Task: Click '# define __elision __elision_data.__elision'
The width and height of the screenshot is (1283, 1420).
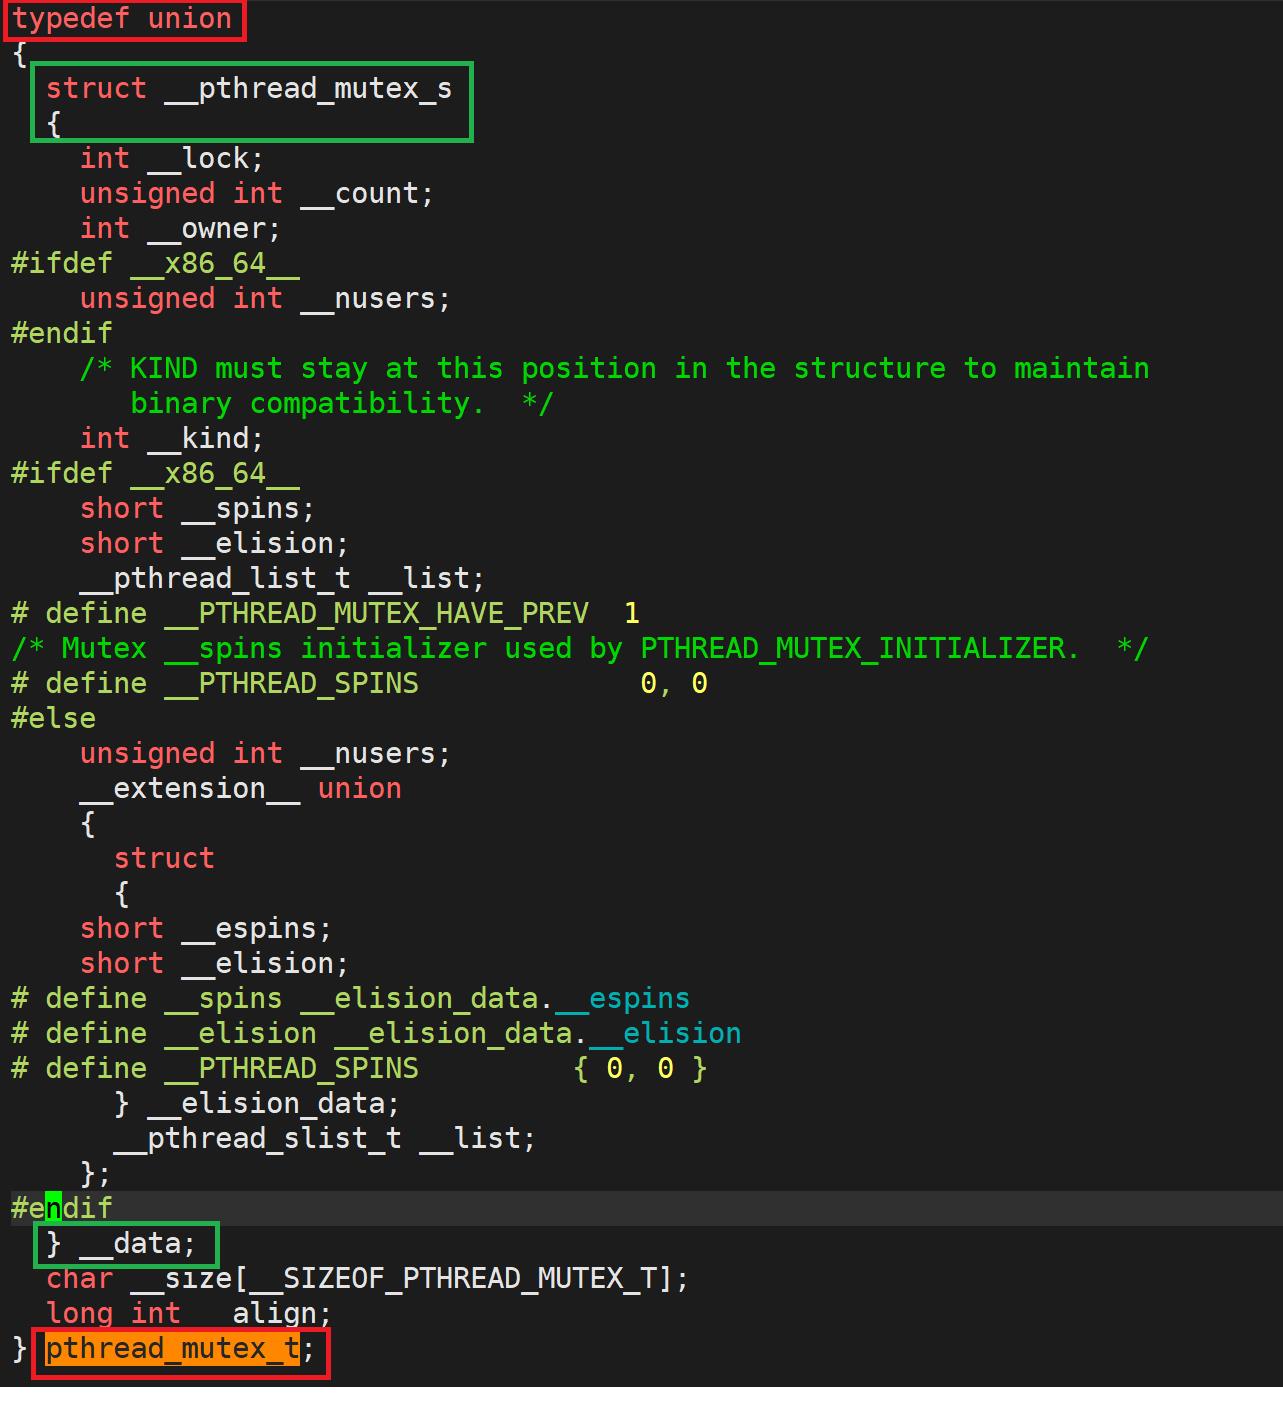Action: [x=376, y=1034]
